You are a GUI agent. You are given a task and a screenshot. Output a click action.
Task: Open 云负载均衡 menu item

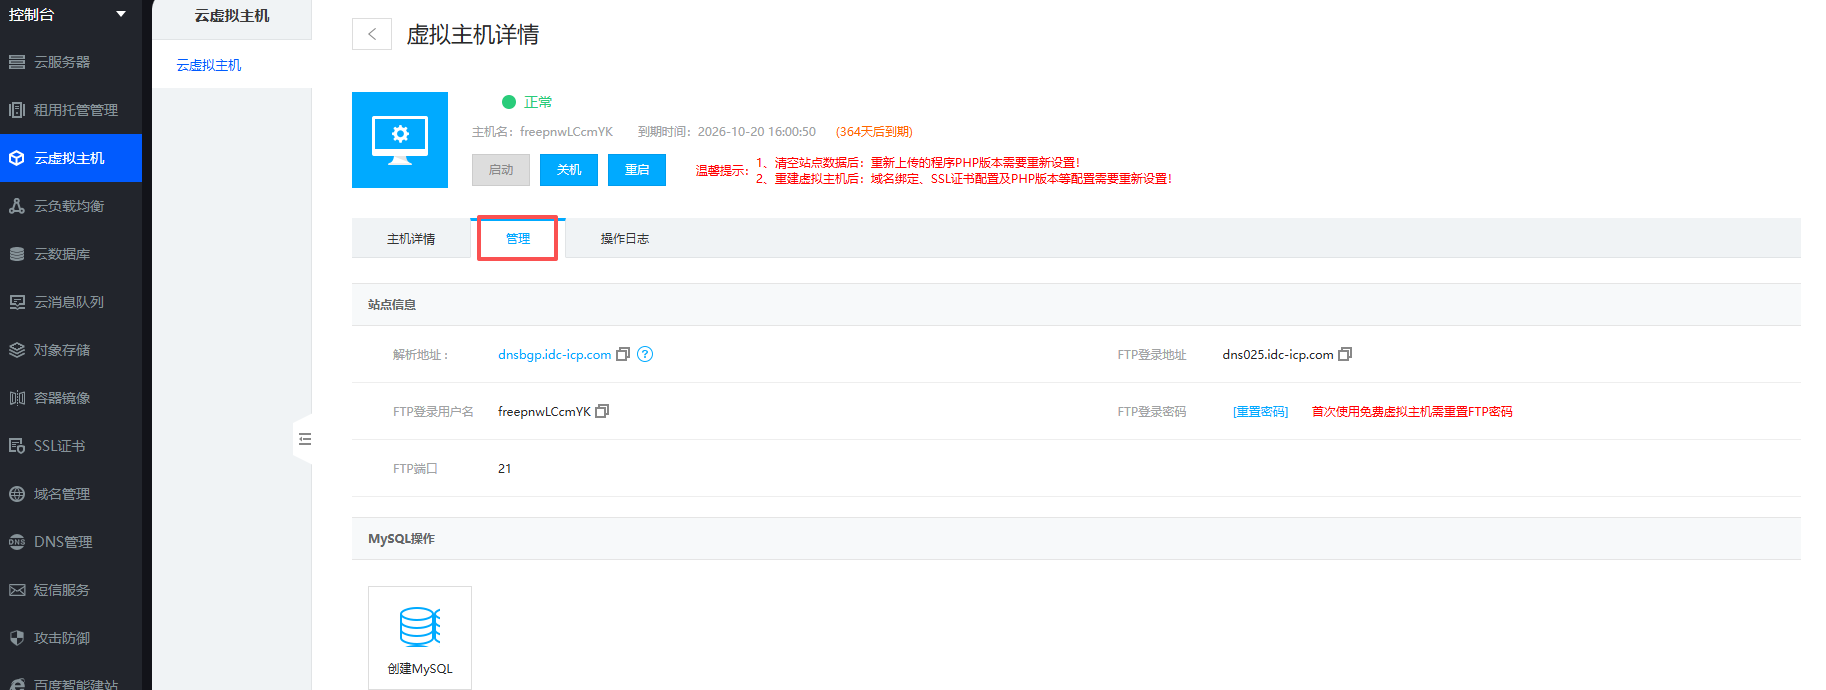click(x=71, y=206)
